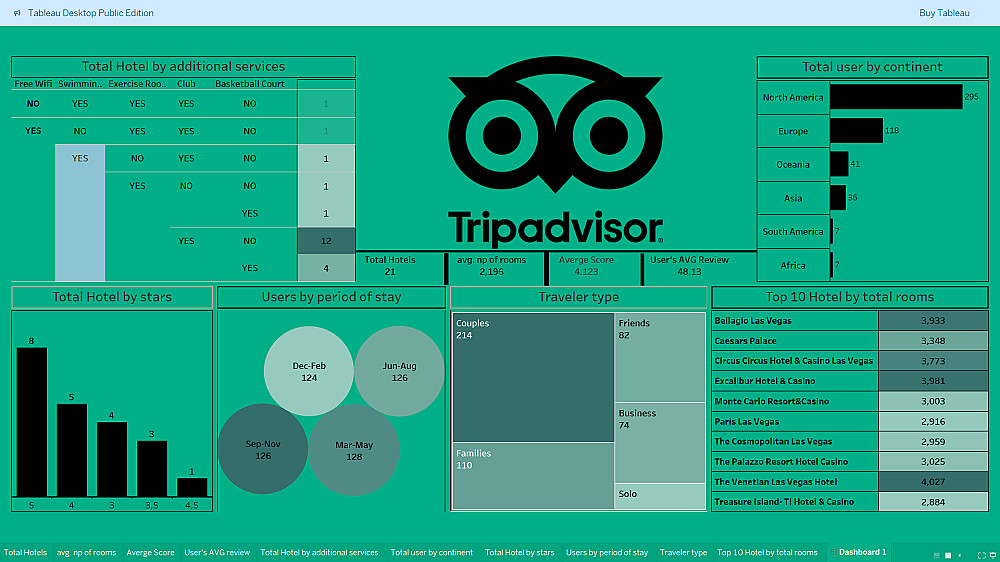Open the Total Hotels sheet tab
1000x562 pixels.
tap(26, 552)
